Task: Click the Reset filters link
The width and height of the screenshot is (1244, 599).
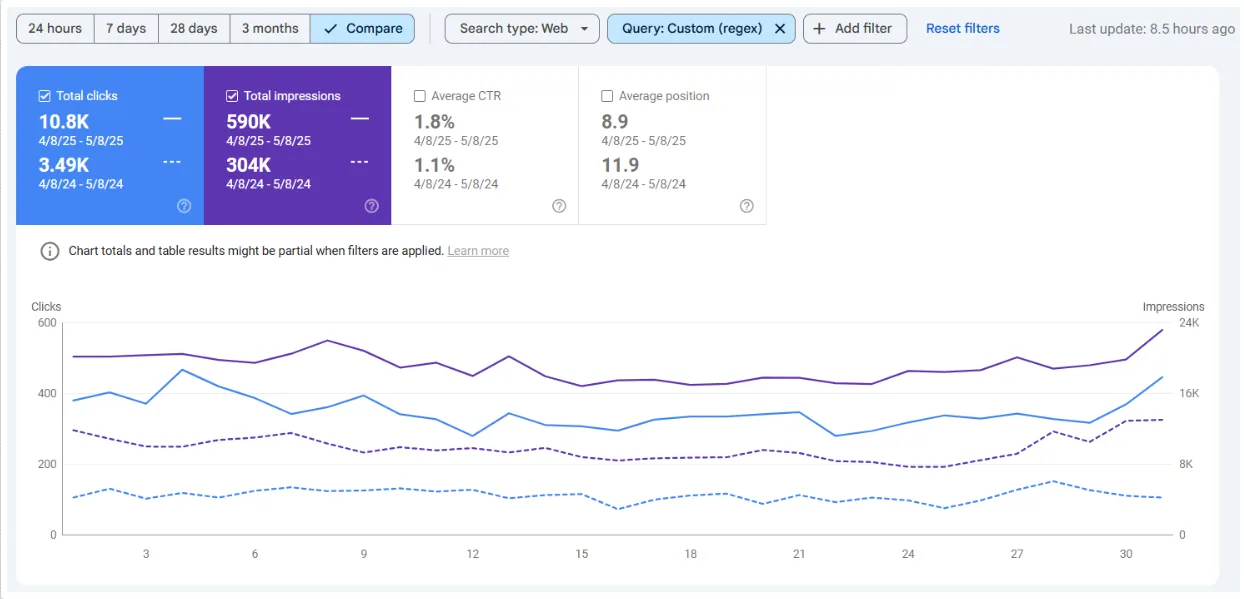Action: click(x=961, y=28)
